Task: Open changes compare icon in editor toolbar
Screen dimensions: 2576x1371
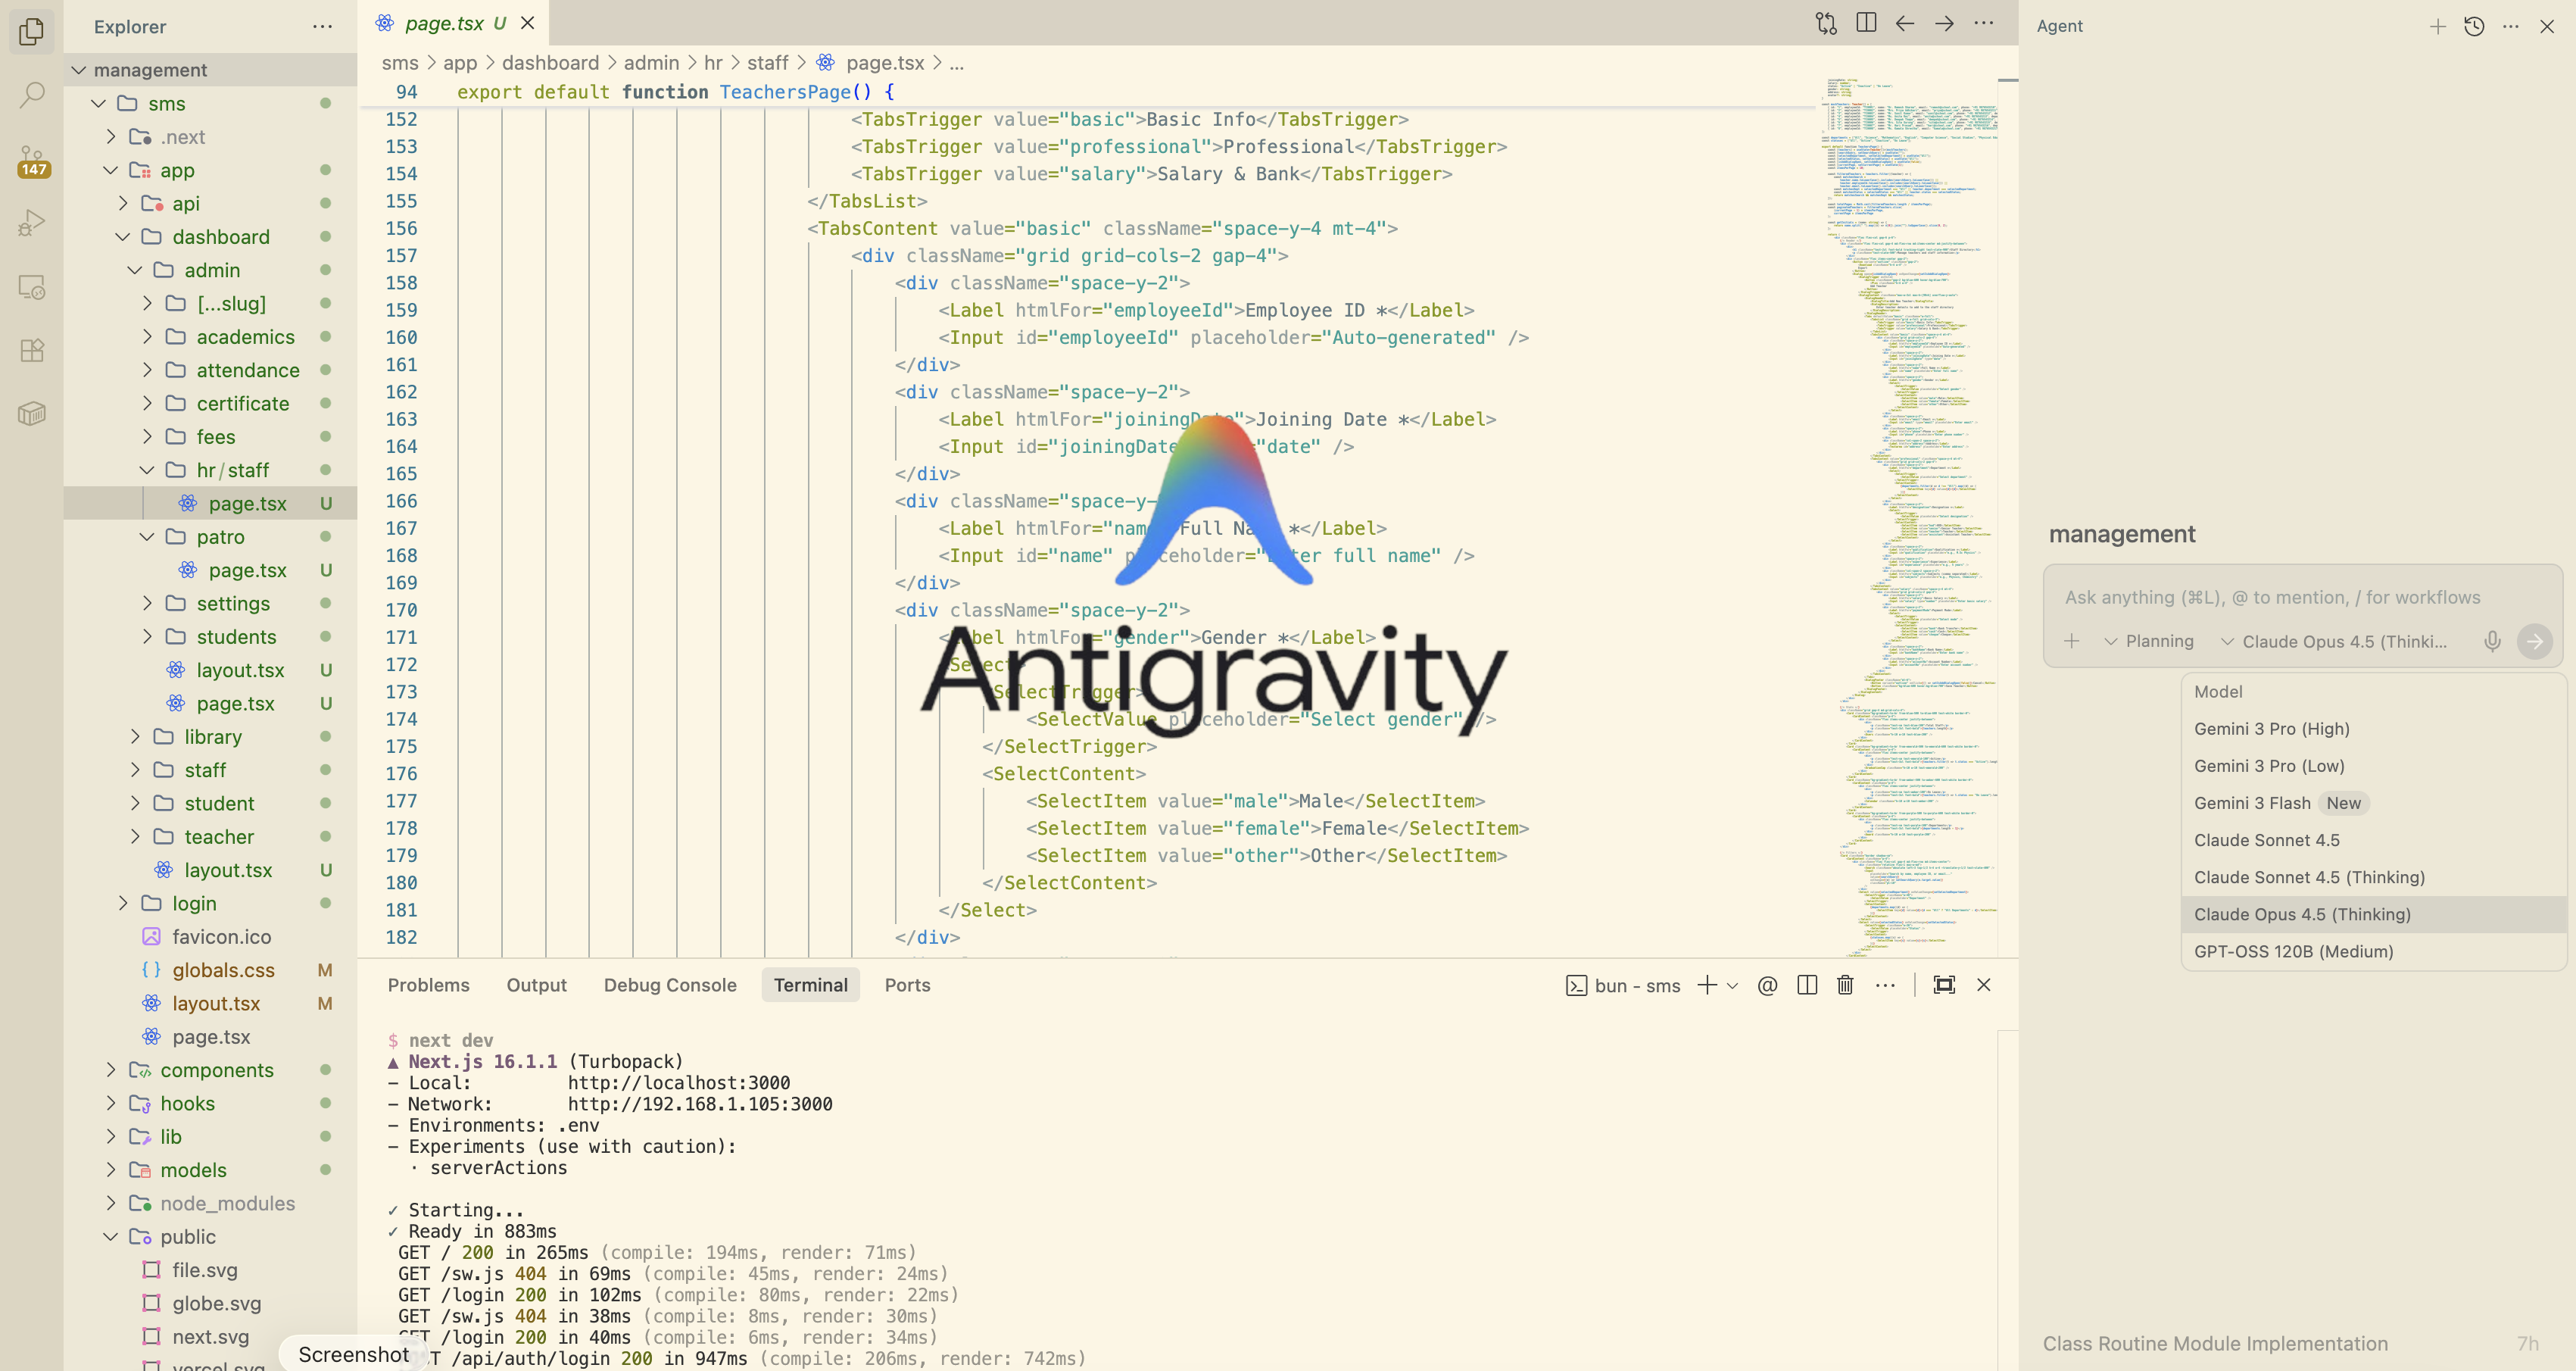Action: 1826,23
